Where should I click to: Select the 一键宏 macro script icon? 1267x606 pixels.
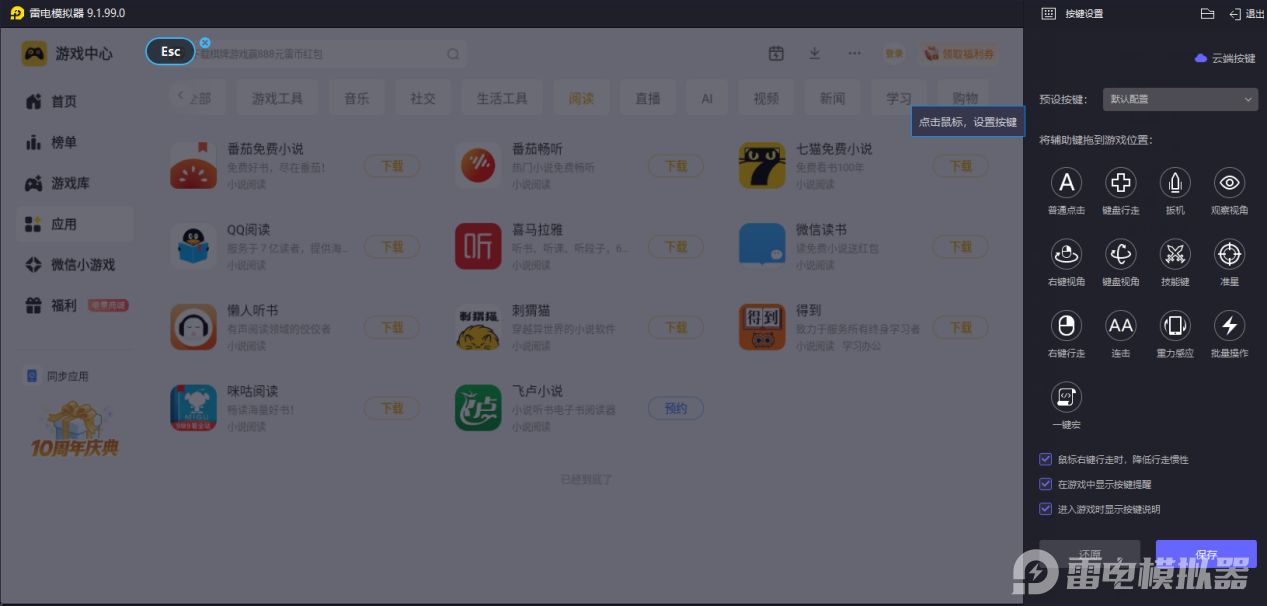(x=1066, y=397)
